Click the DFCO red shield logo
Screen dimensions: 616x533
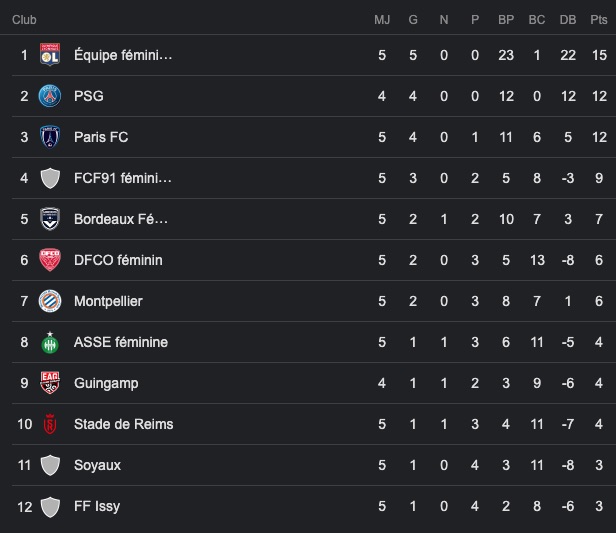pyautogui.click(x=50, y=260)
